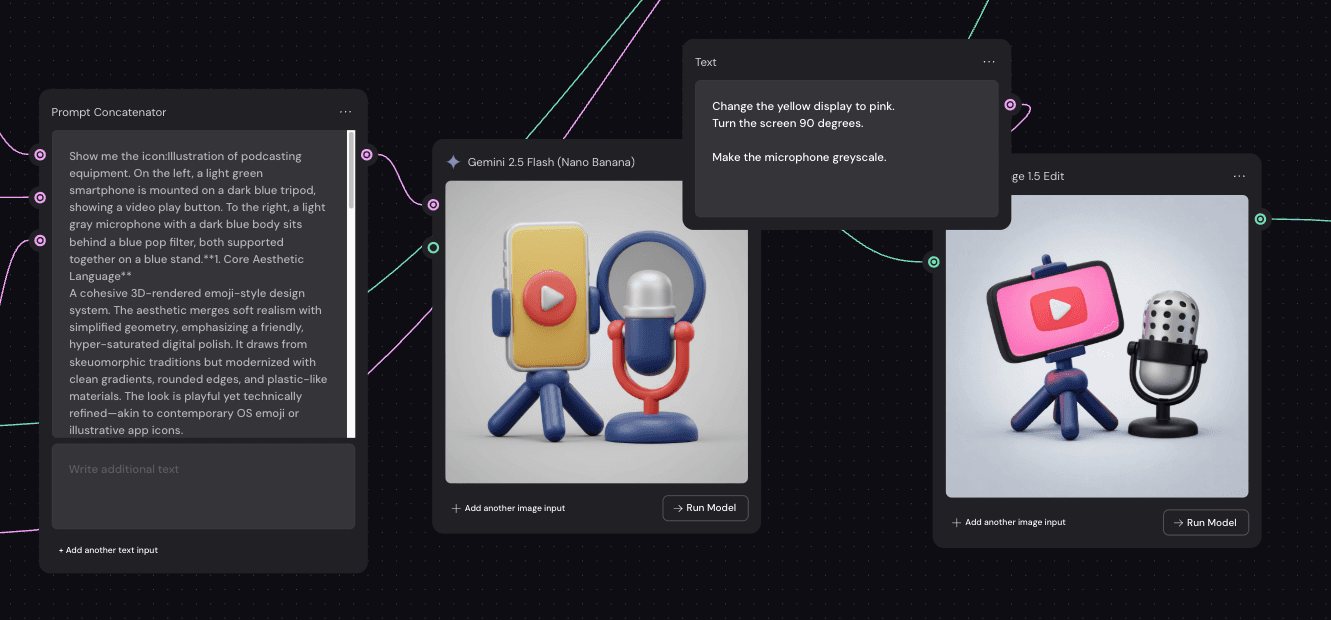
Task: Click the pink output port of the Text node
Action: click(x=1010, y=105)
